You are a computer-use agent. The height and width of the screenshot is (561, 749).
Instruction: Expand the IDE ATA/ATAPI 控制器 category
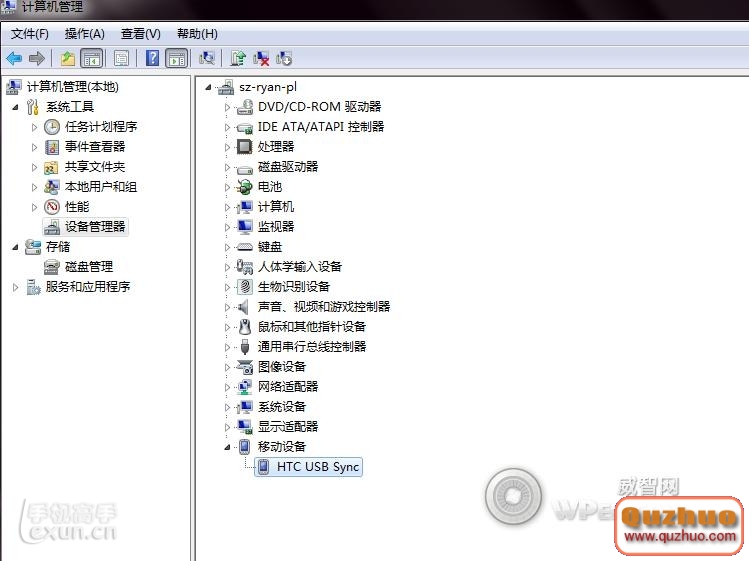(x=227, y=128)
